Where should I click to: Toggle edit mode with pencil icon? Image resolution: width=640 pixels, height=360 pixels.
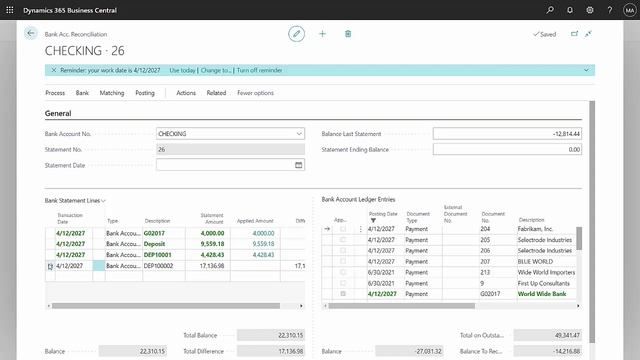296,33
